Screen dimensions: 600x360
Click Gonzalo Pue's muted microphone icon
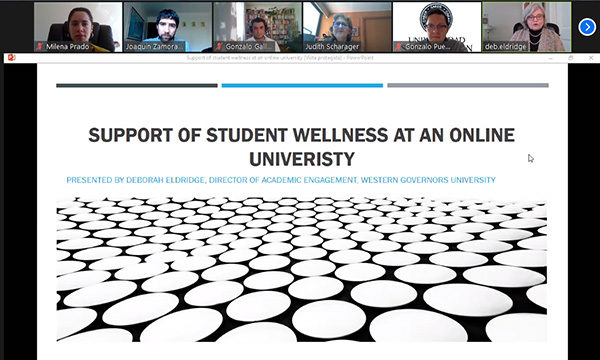click(x=399, y=47)
